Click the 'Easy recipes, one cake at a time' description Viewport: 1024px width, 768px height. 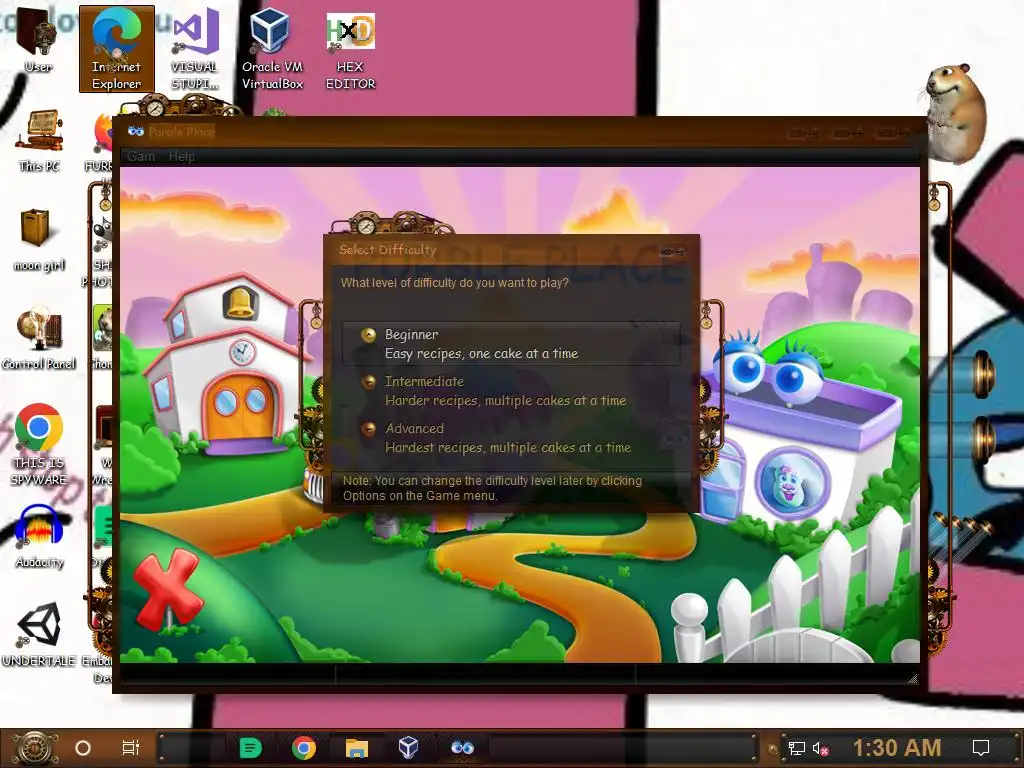[x=481, y=354]
